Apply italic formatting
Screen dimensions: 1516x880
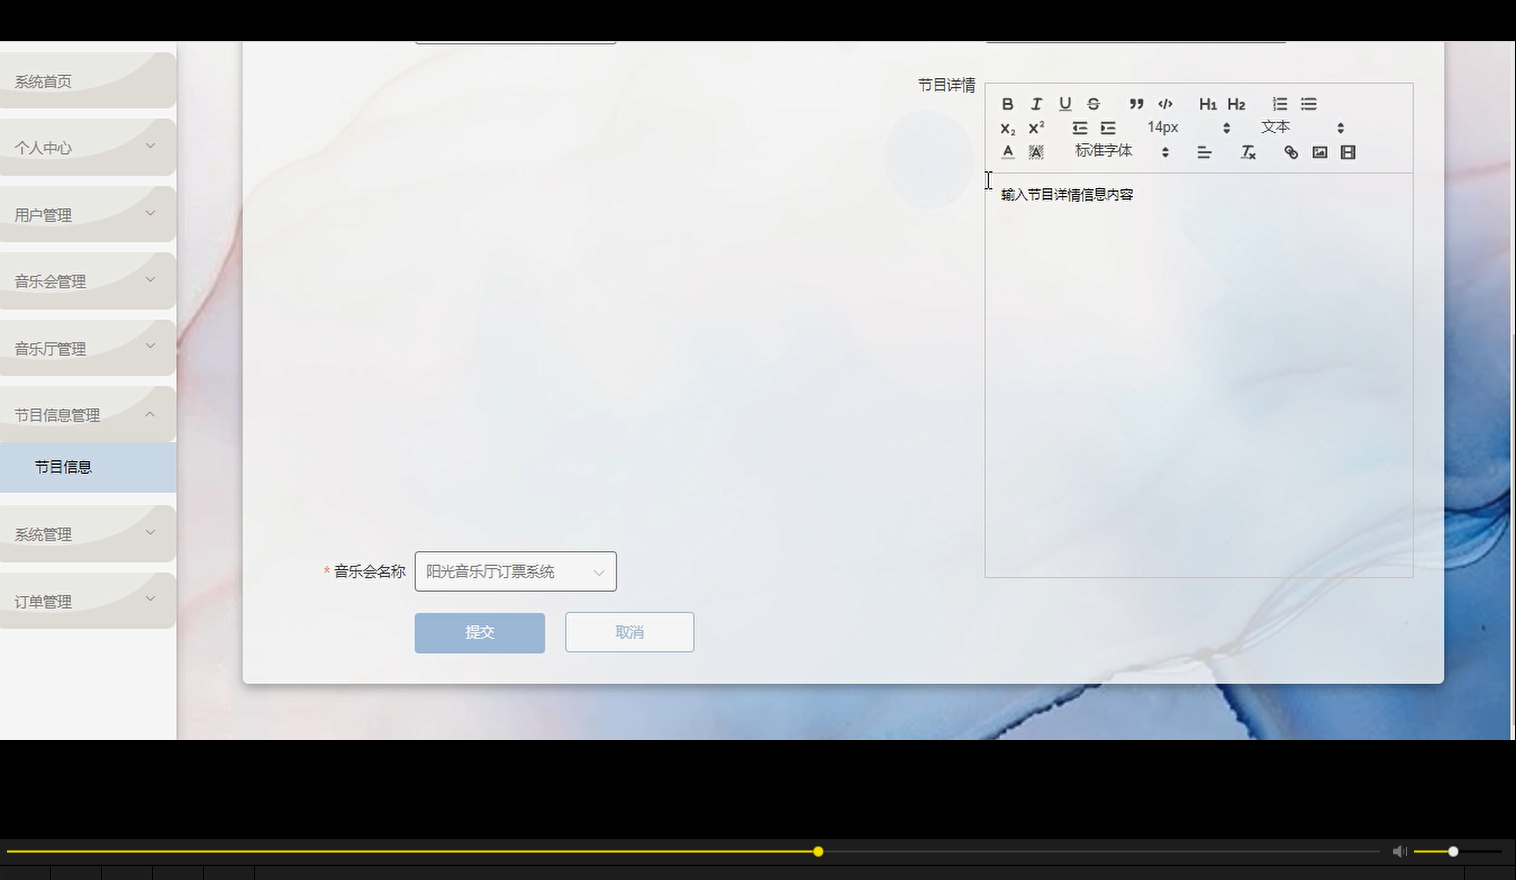point(1036,104)
